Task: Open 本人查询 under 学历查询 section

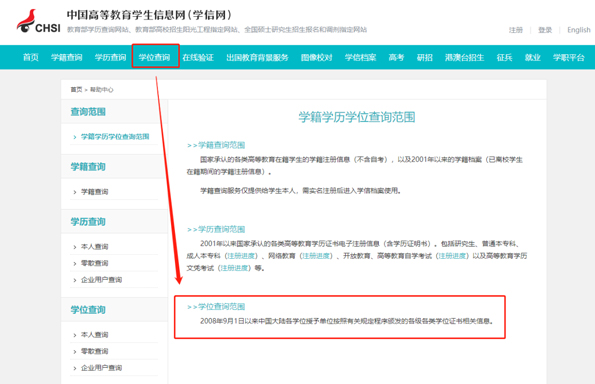Action: pos(94,247)
